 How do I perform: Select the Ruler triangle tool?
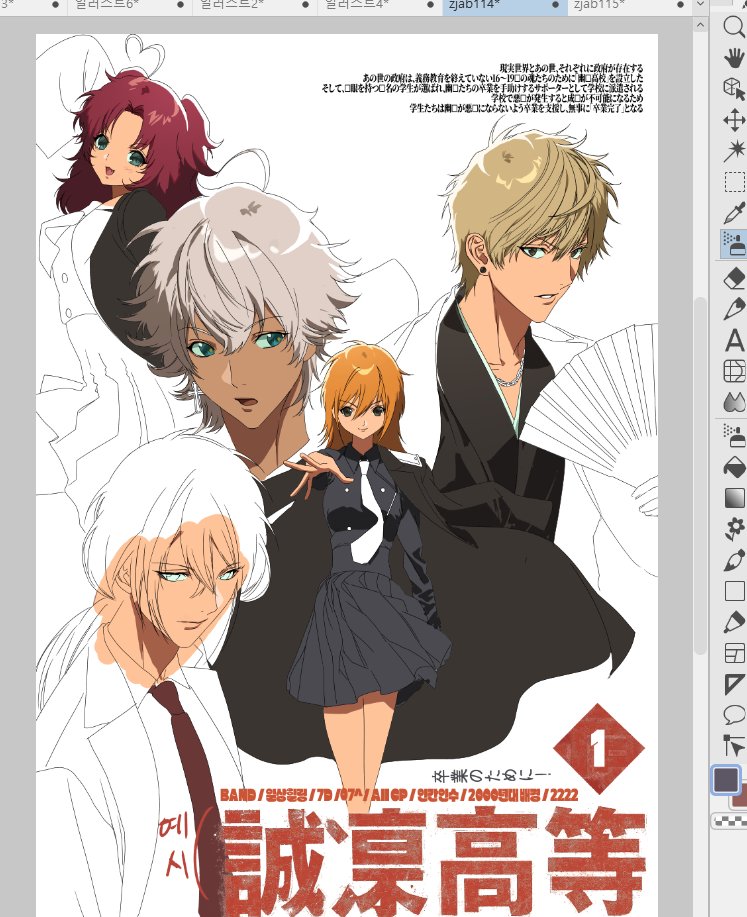734,684
